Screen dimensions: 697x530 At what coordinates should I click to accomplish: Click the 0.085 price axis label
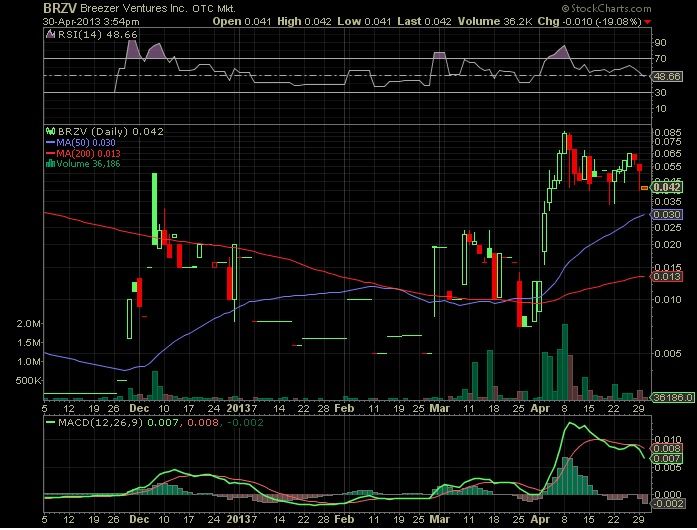[668, 132]
